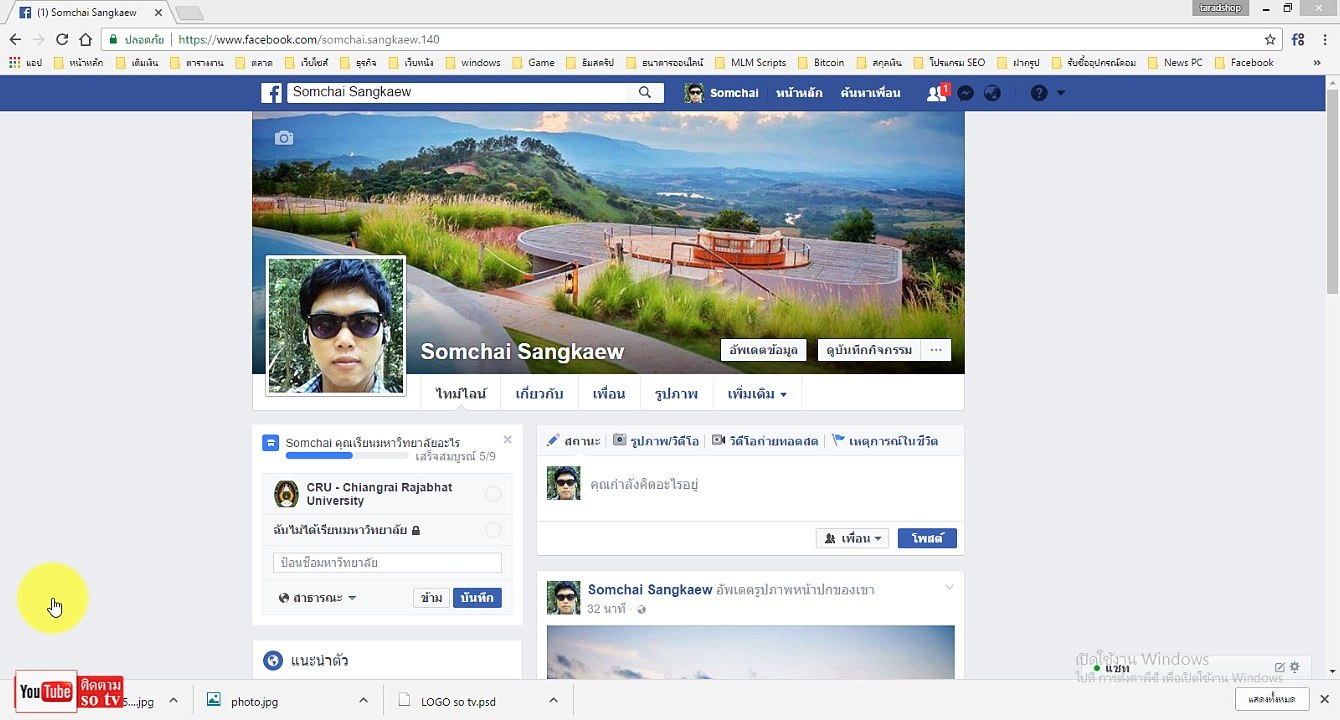Viewport: 1340px width, 720px height.
Task: Switch to the เกี่ยวกับ tab
Action: click(539, 394)
